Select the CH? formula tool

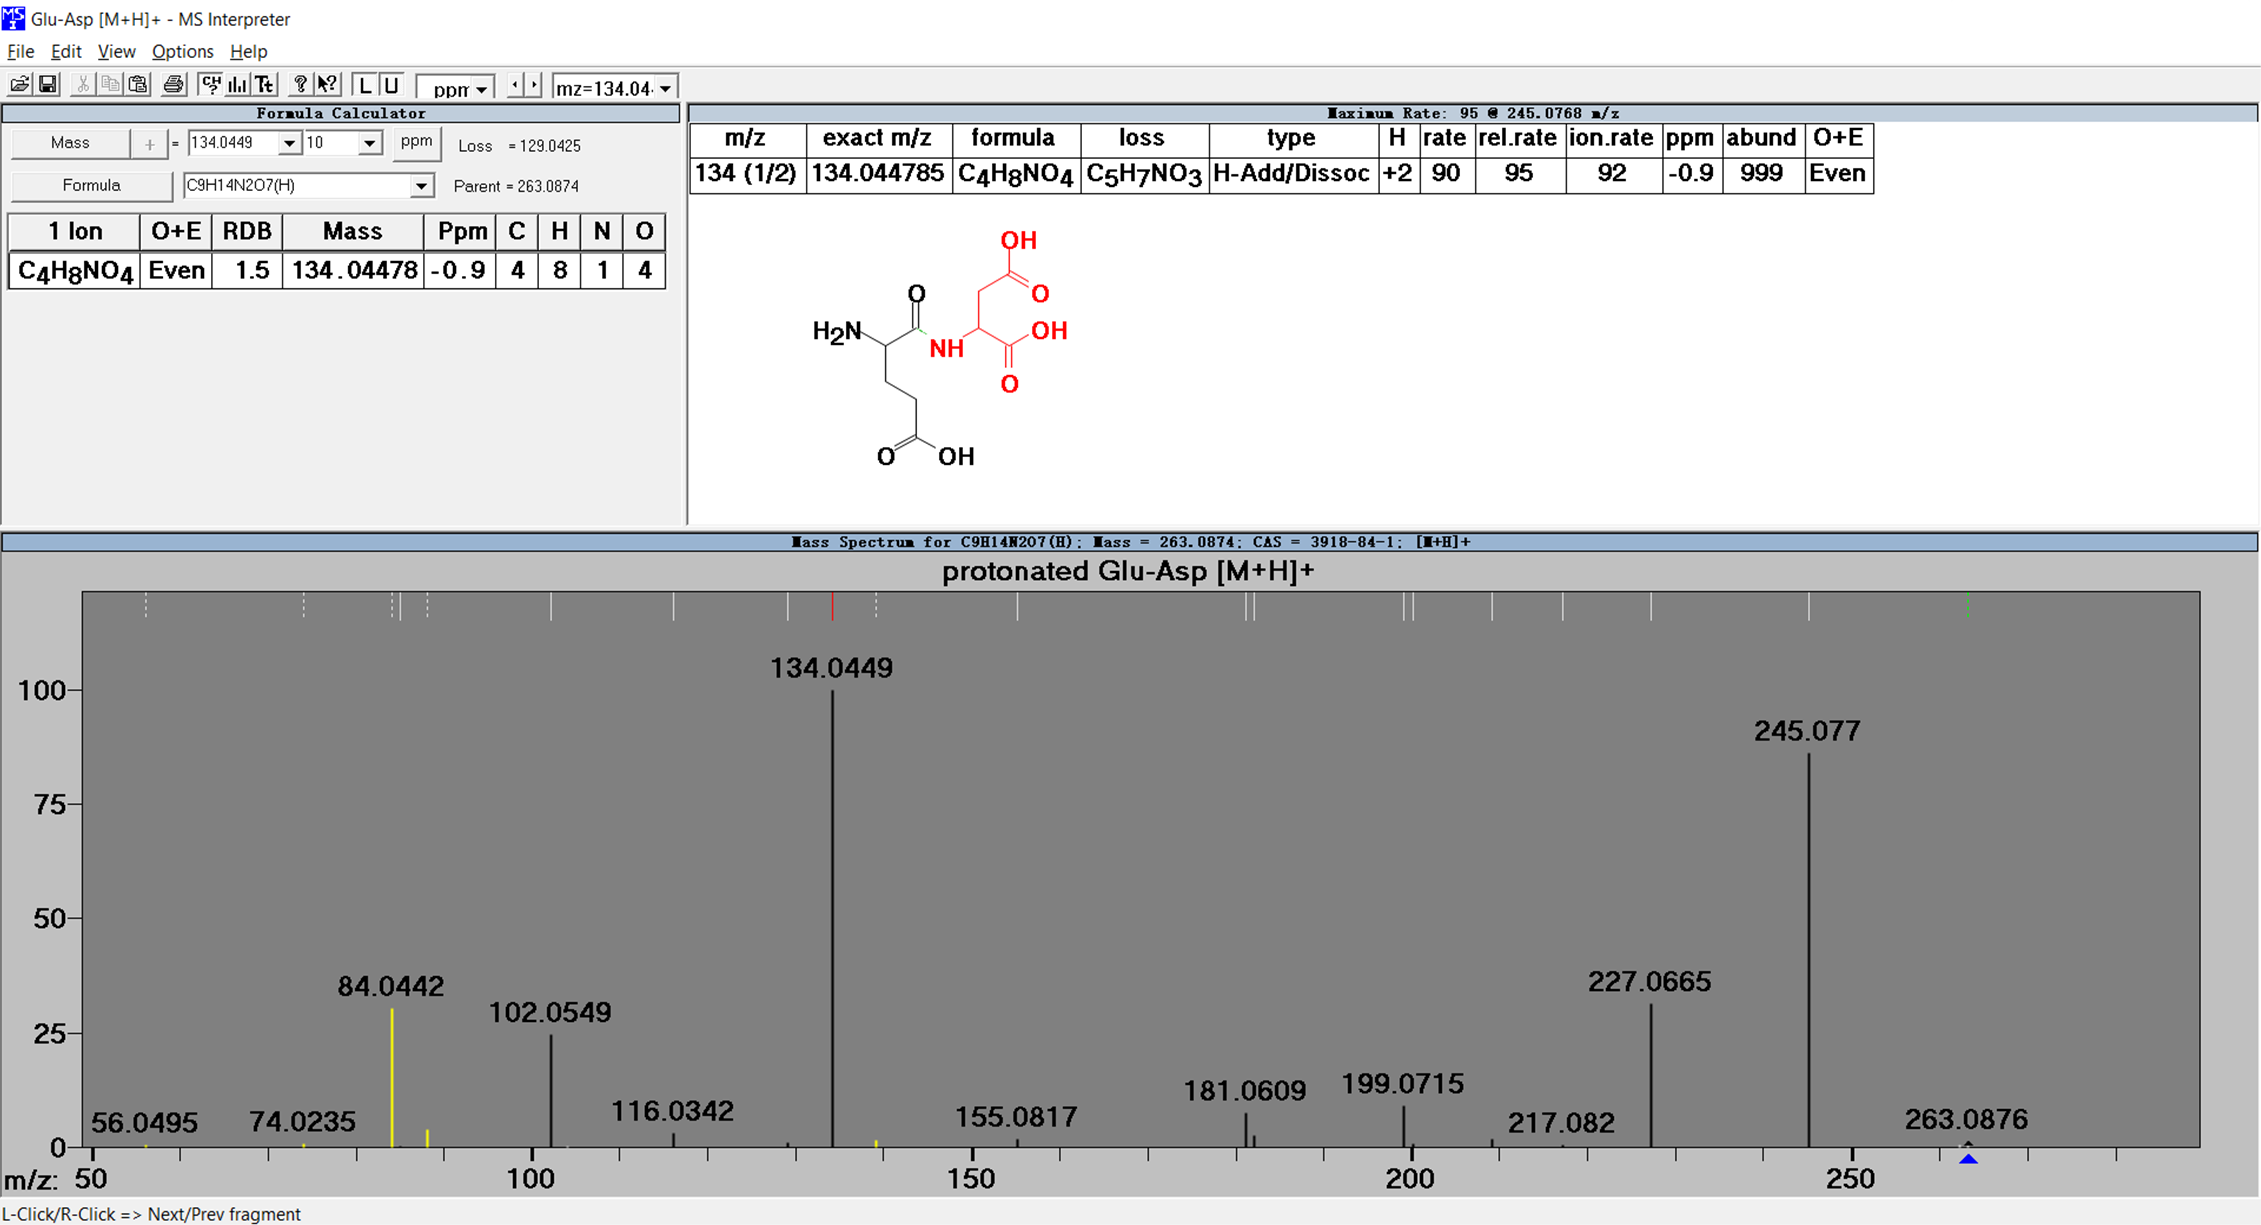(x=210, y=84)
